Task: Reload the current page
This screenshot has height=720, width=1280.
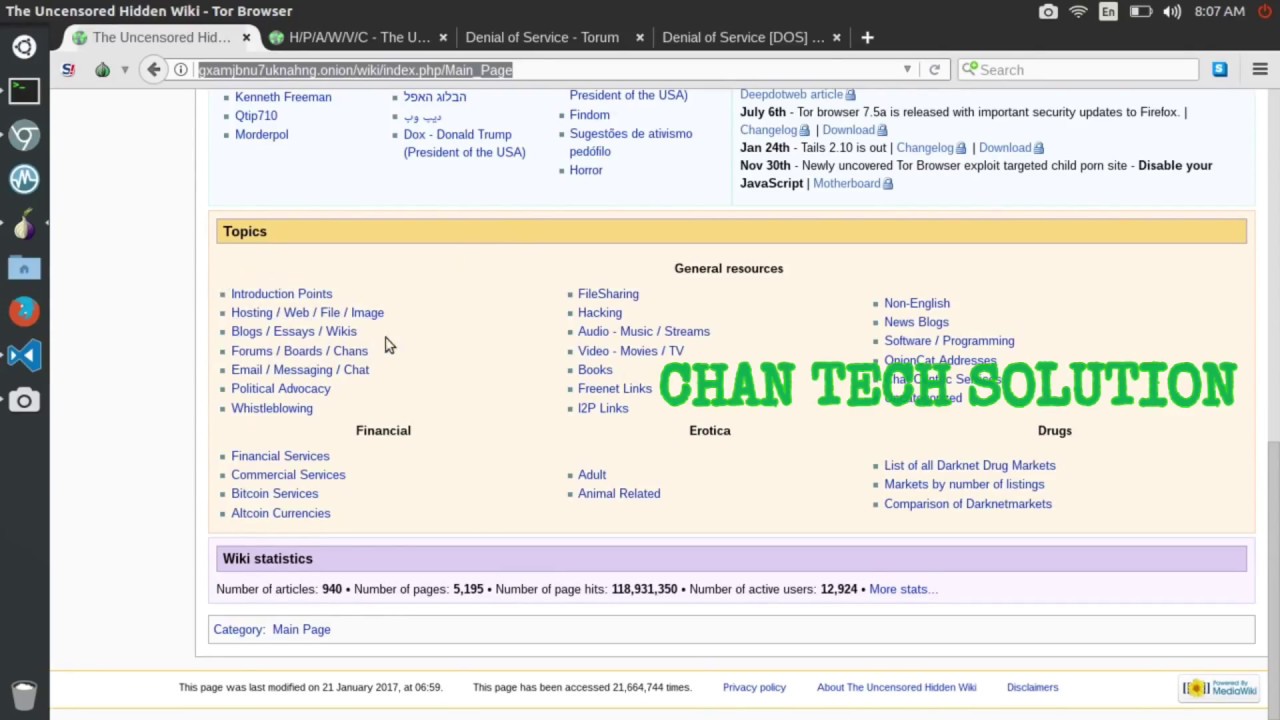Action: (x=934, y=70)
